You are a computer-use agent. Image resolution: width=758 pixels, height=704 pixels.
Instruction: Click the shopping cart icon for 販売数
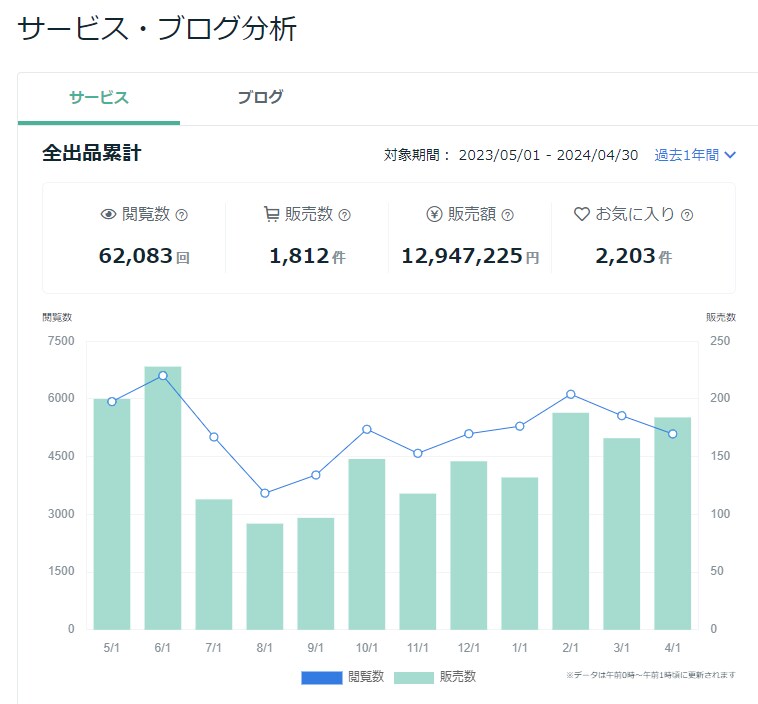pos(271,214)
